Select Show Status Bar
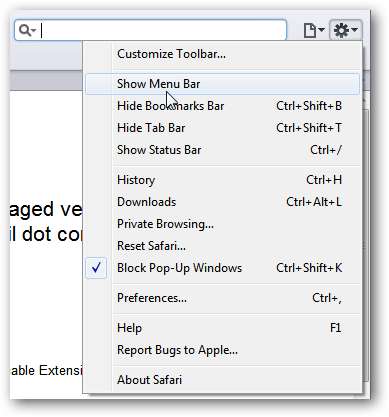This screenshot has height=417, width=389. 222,150
